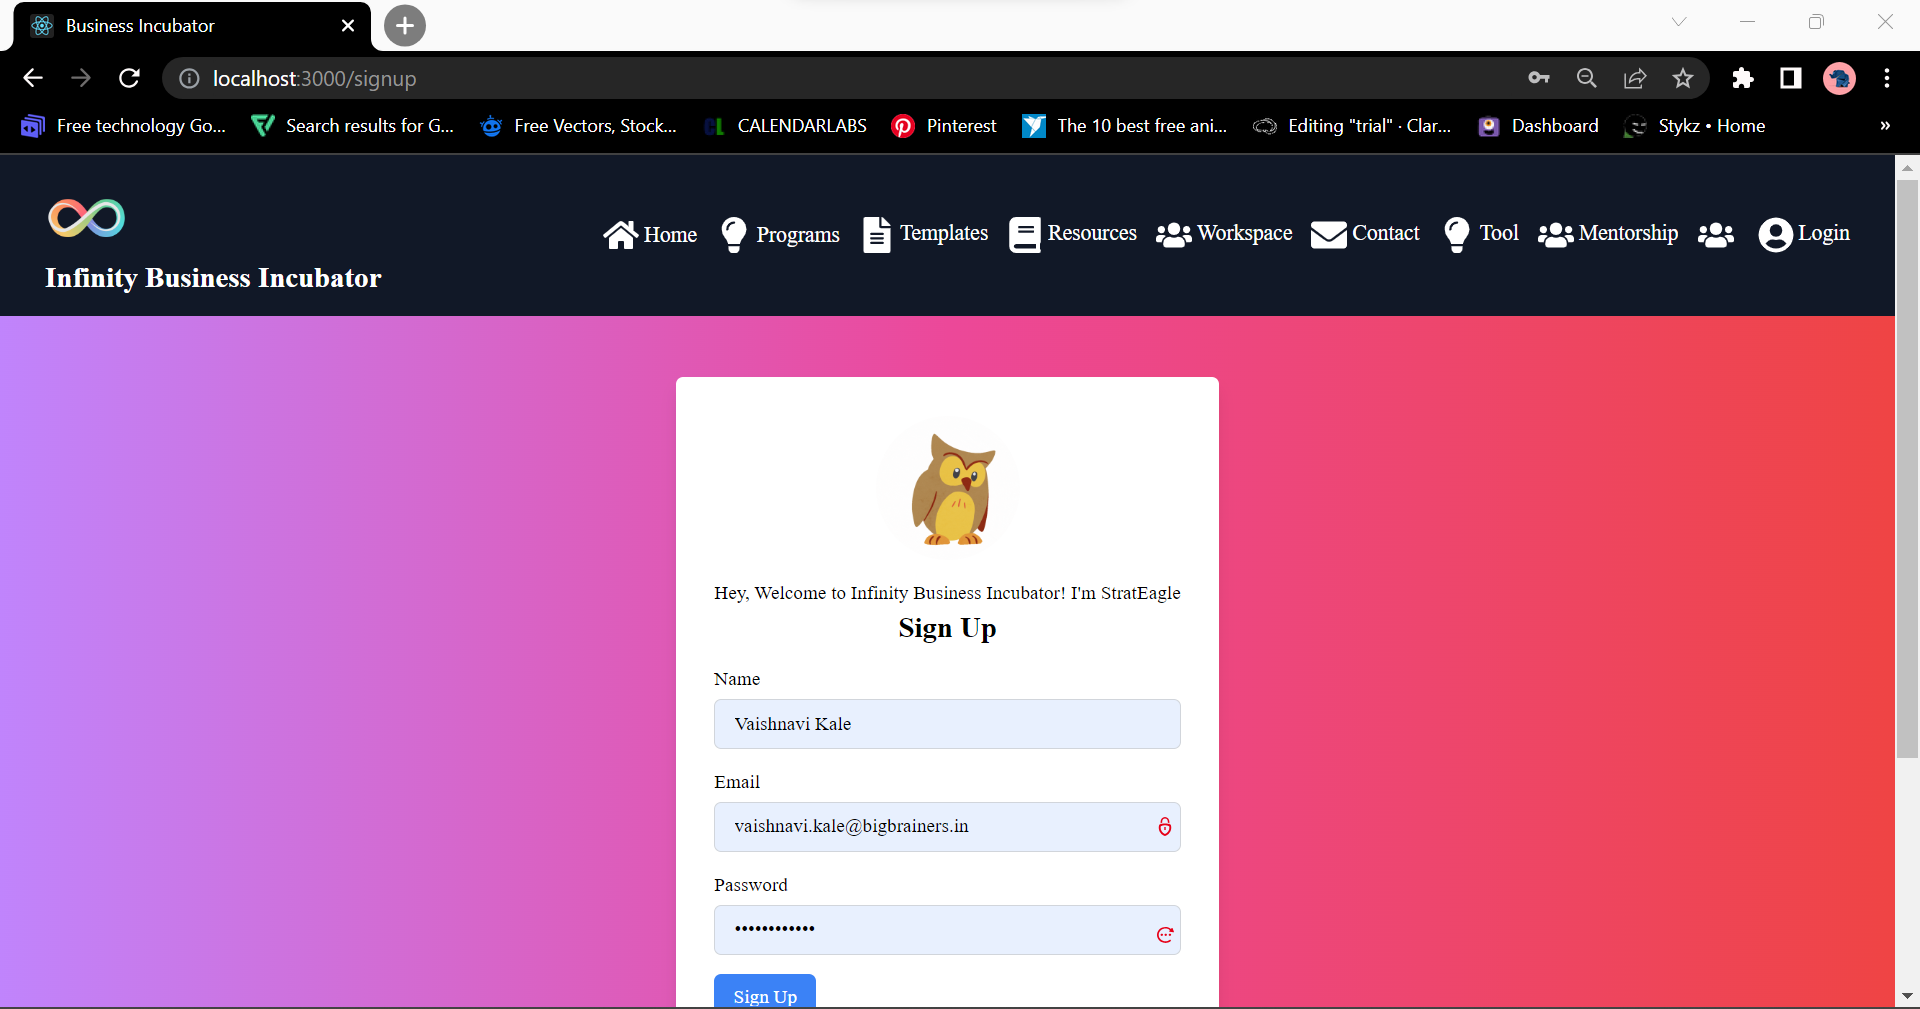Click the Mentorship group icon
The height and width of the screenshot is (1009, 1920).
click(x=1556, y=234)
